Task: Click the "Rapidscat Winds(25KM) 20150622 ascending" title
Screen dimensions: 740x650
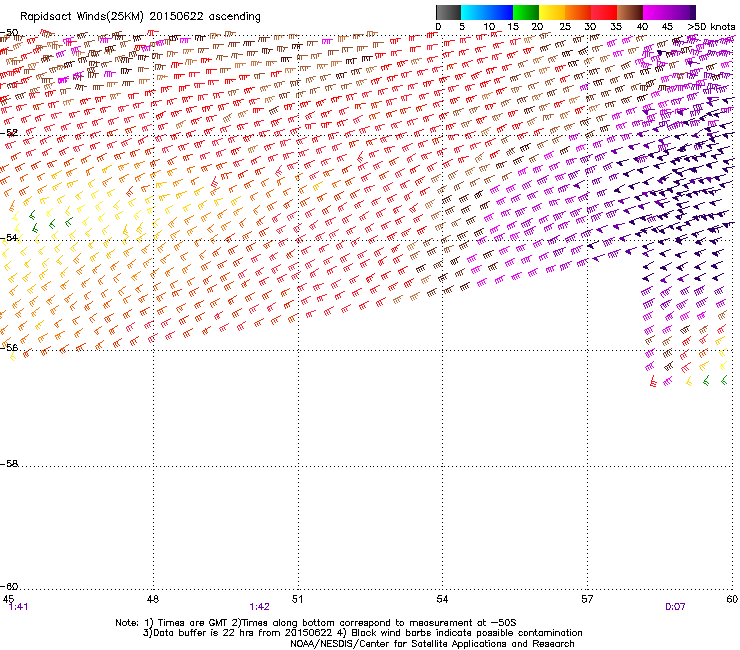Action: pyautogui.click(x=140, y=17)
